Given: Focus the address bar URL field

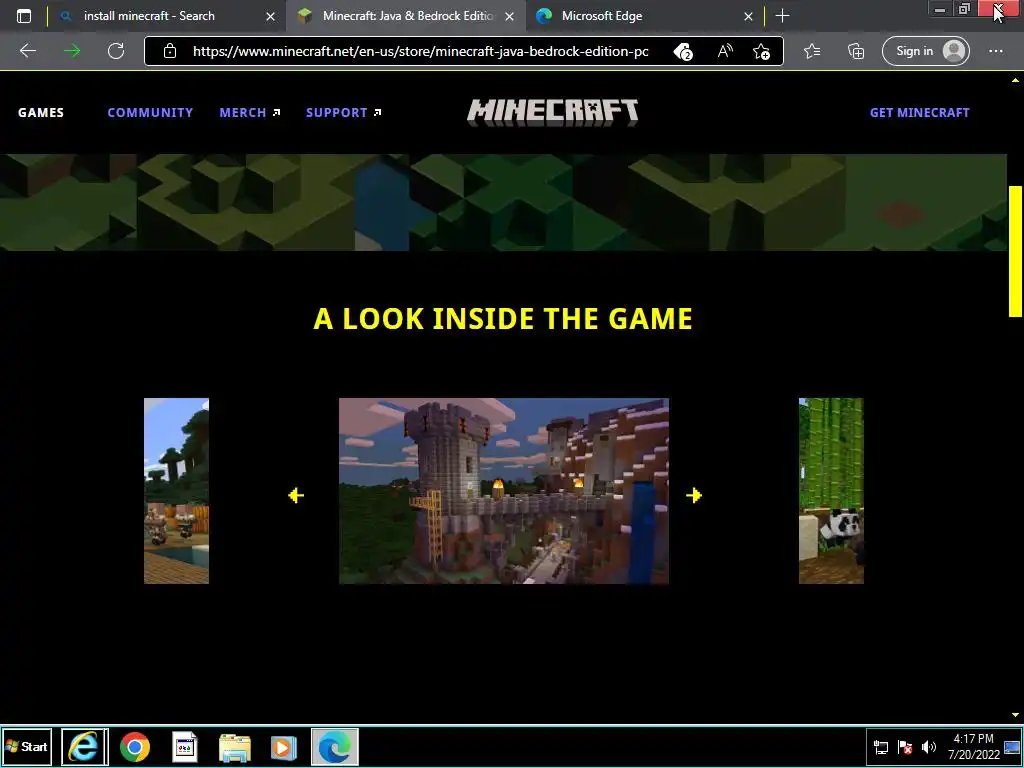Looking at the screenshot, I should click(421, 51).
